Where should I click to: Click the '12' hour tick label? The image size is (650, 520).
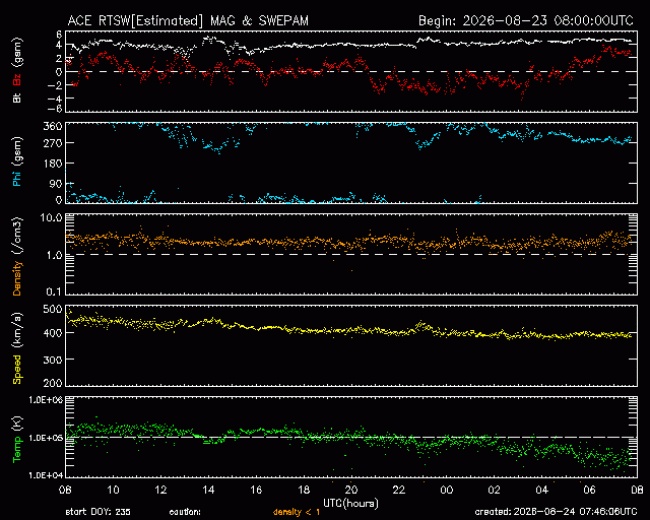click(160, 490)
